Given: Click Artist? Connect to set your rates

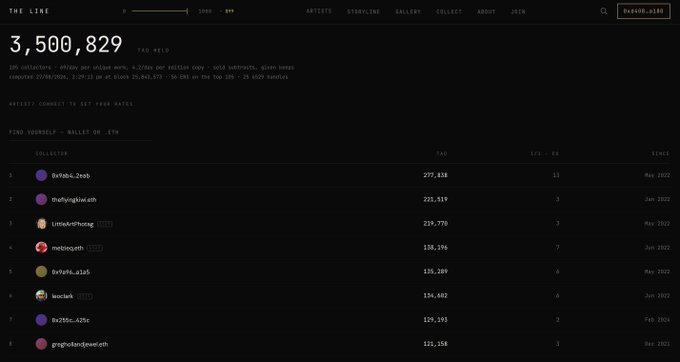Looking at the screenshot, I should point(71,104).
